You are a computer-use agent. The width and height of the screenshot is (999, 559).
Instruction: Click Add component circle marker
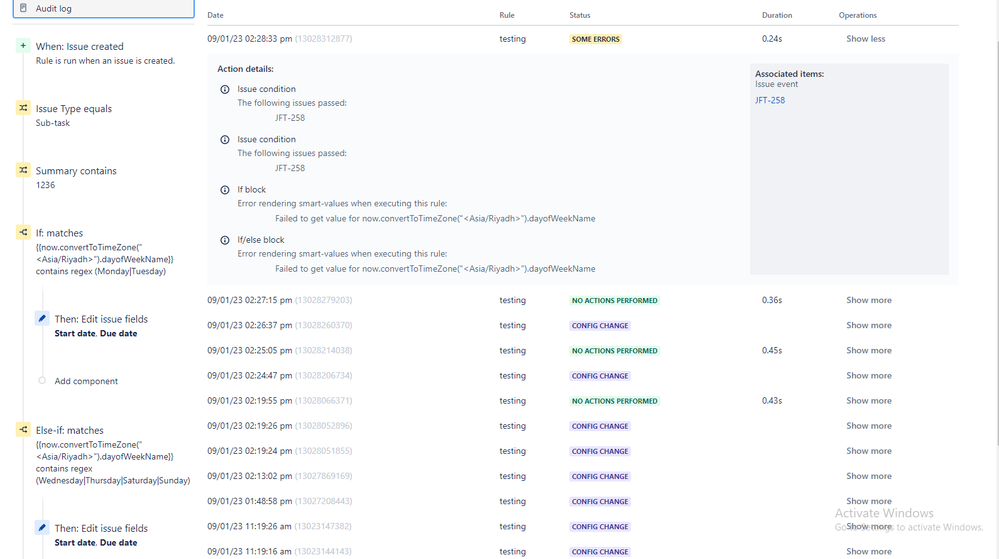[x=42, y=381]
